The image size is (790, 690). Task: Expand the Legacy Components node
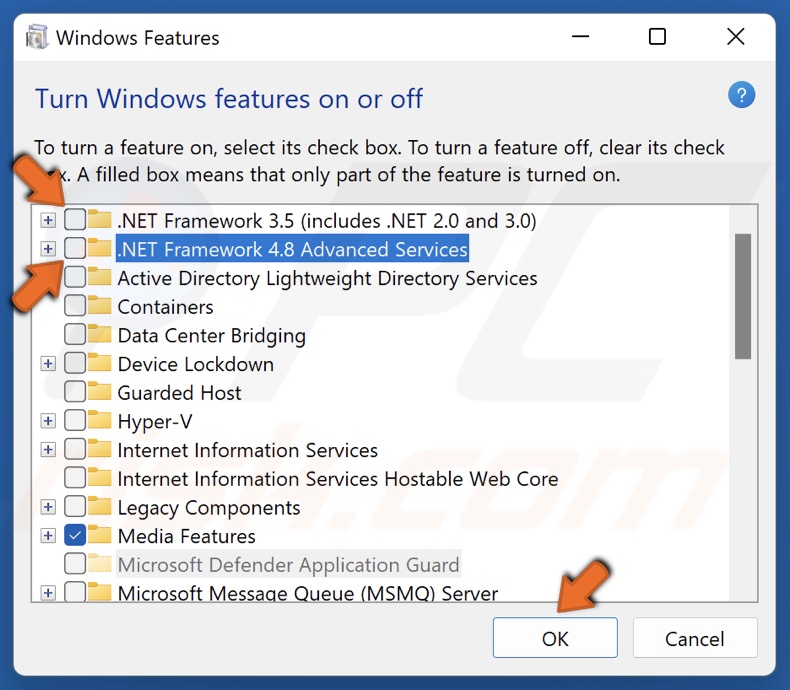pos(48,507)
